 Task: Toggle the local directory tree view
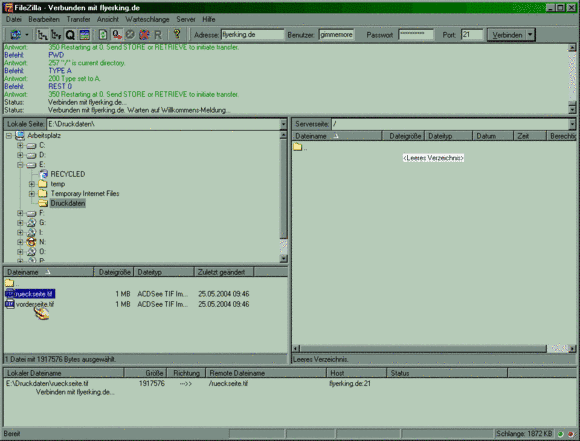tap(43, 35)
